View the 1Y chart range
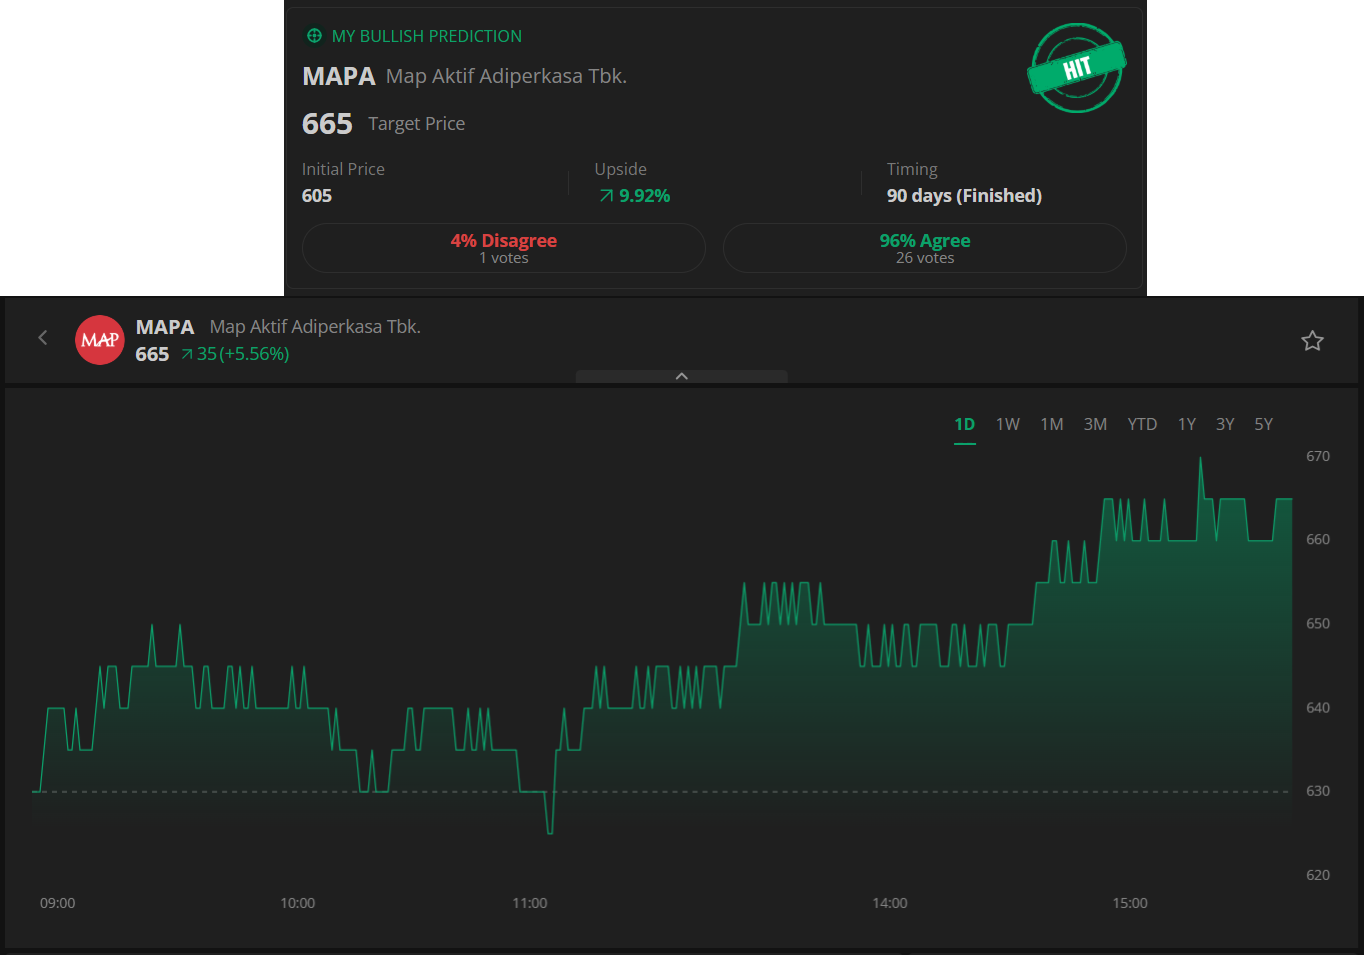The height and width of the screenshot is (955, 1364). coord(1186,424)
